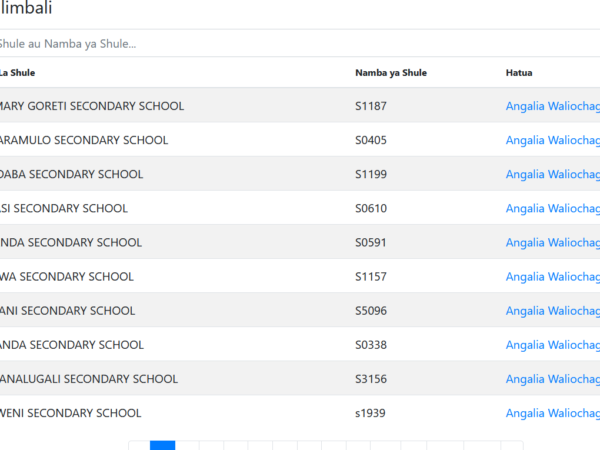Image resolution: width=600 pixels, height=450 pixels.
Task: Select DABA SECONDARY SCHOOL name cell
Action: click(72, 174)
